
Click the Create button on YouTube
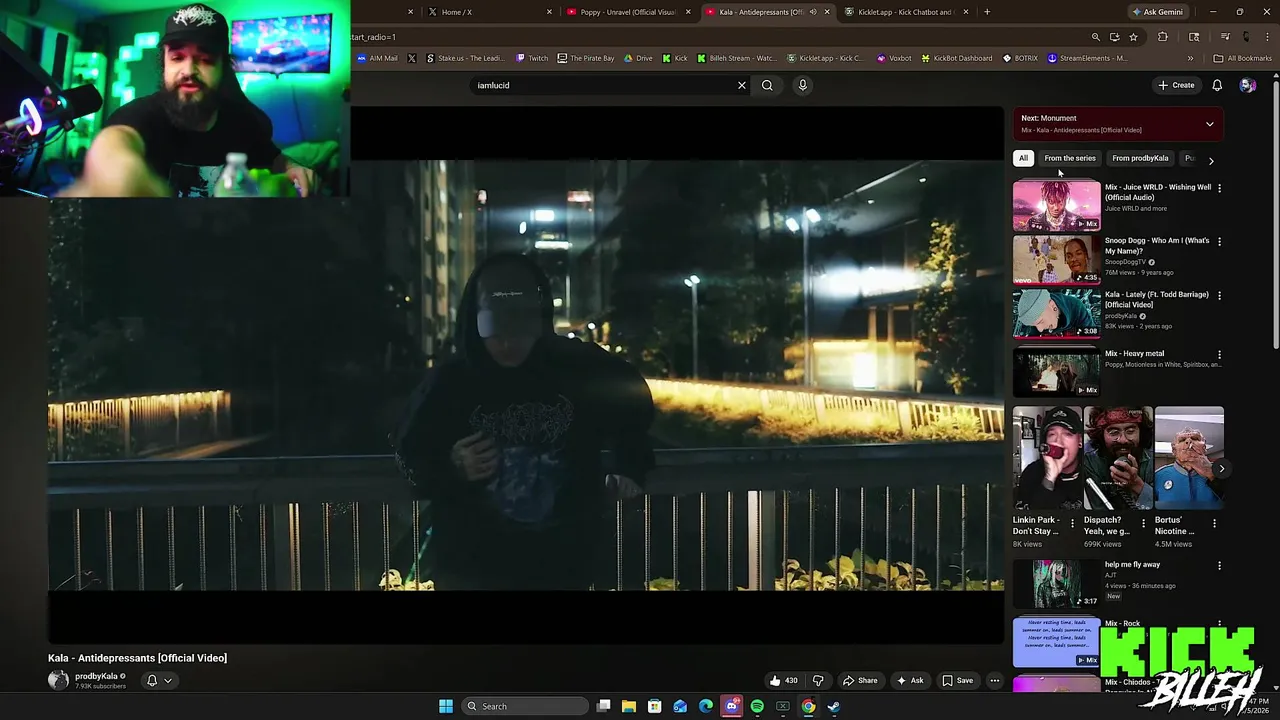click(x=1176, y=85)
